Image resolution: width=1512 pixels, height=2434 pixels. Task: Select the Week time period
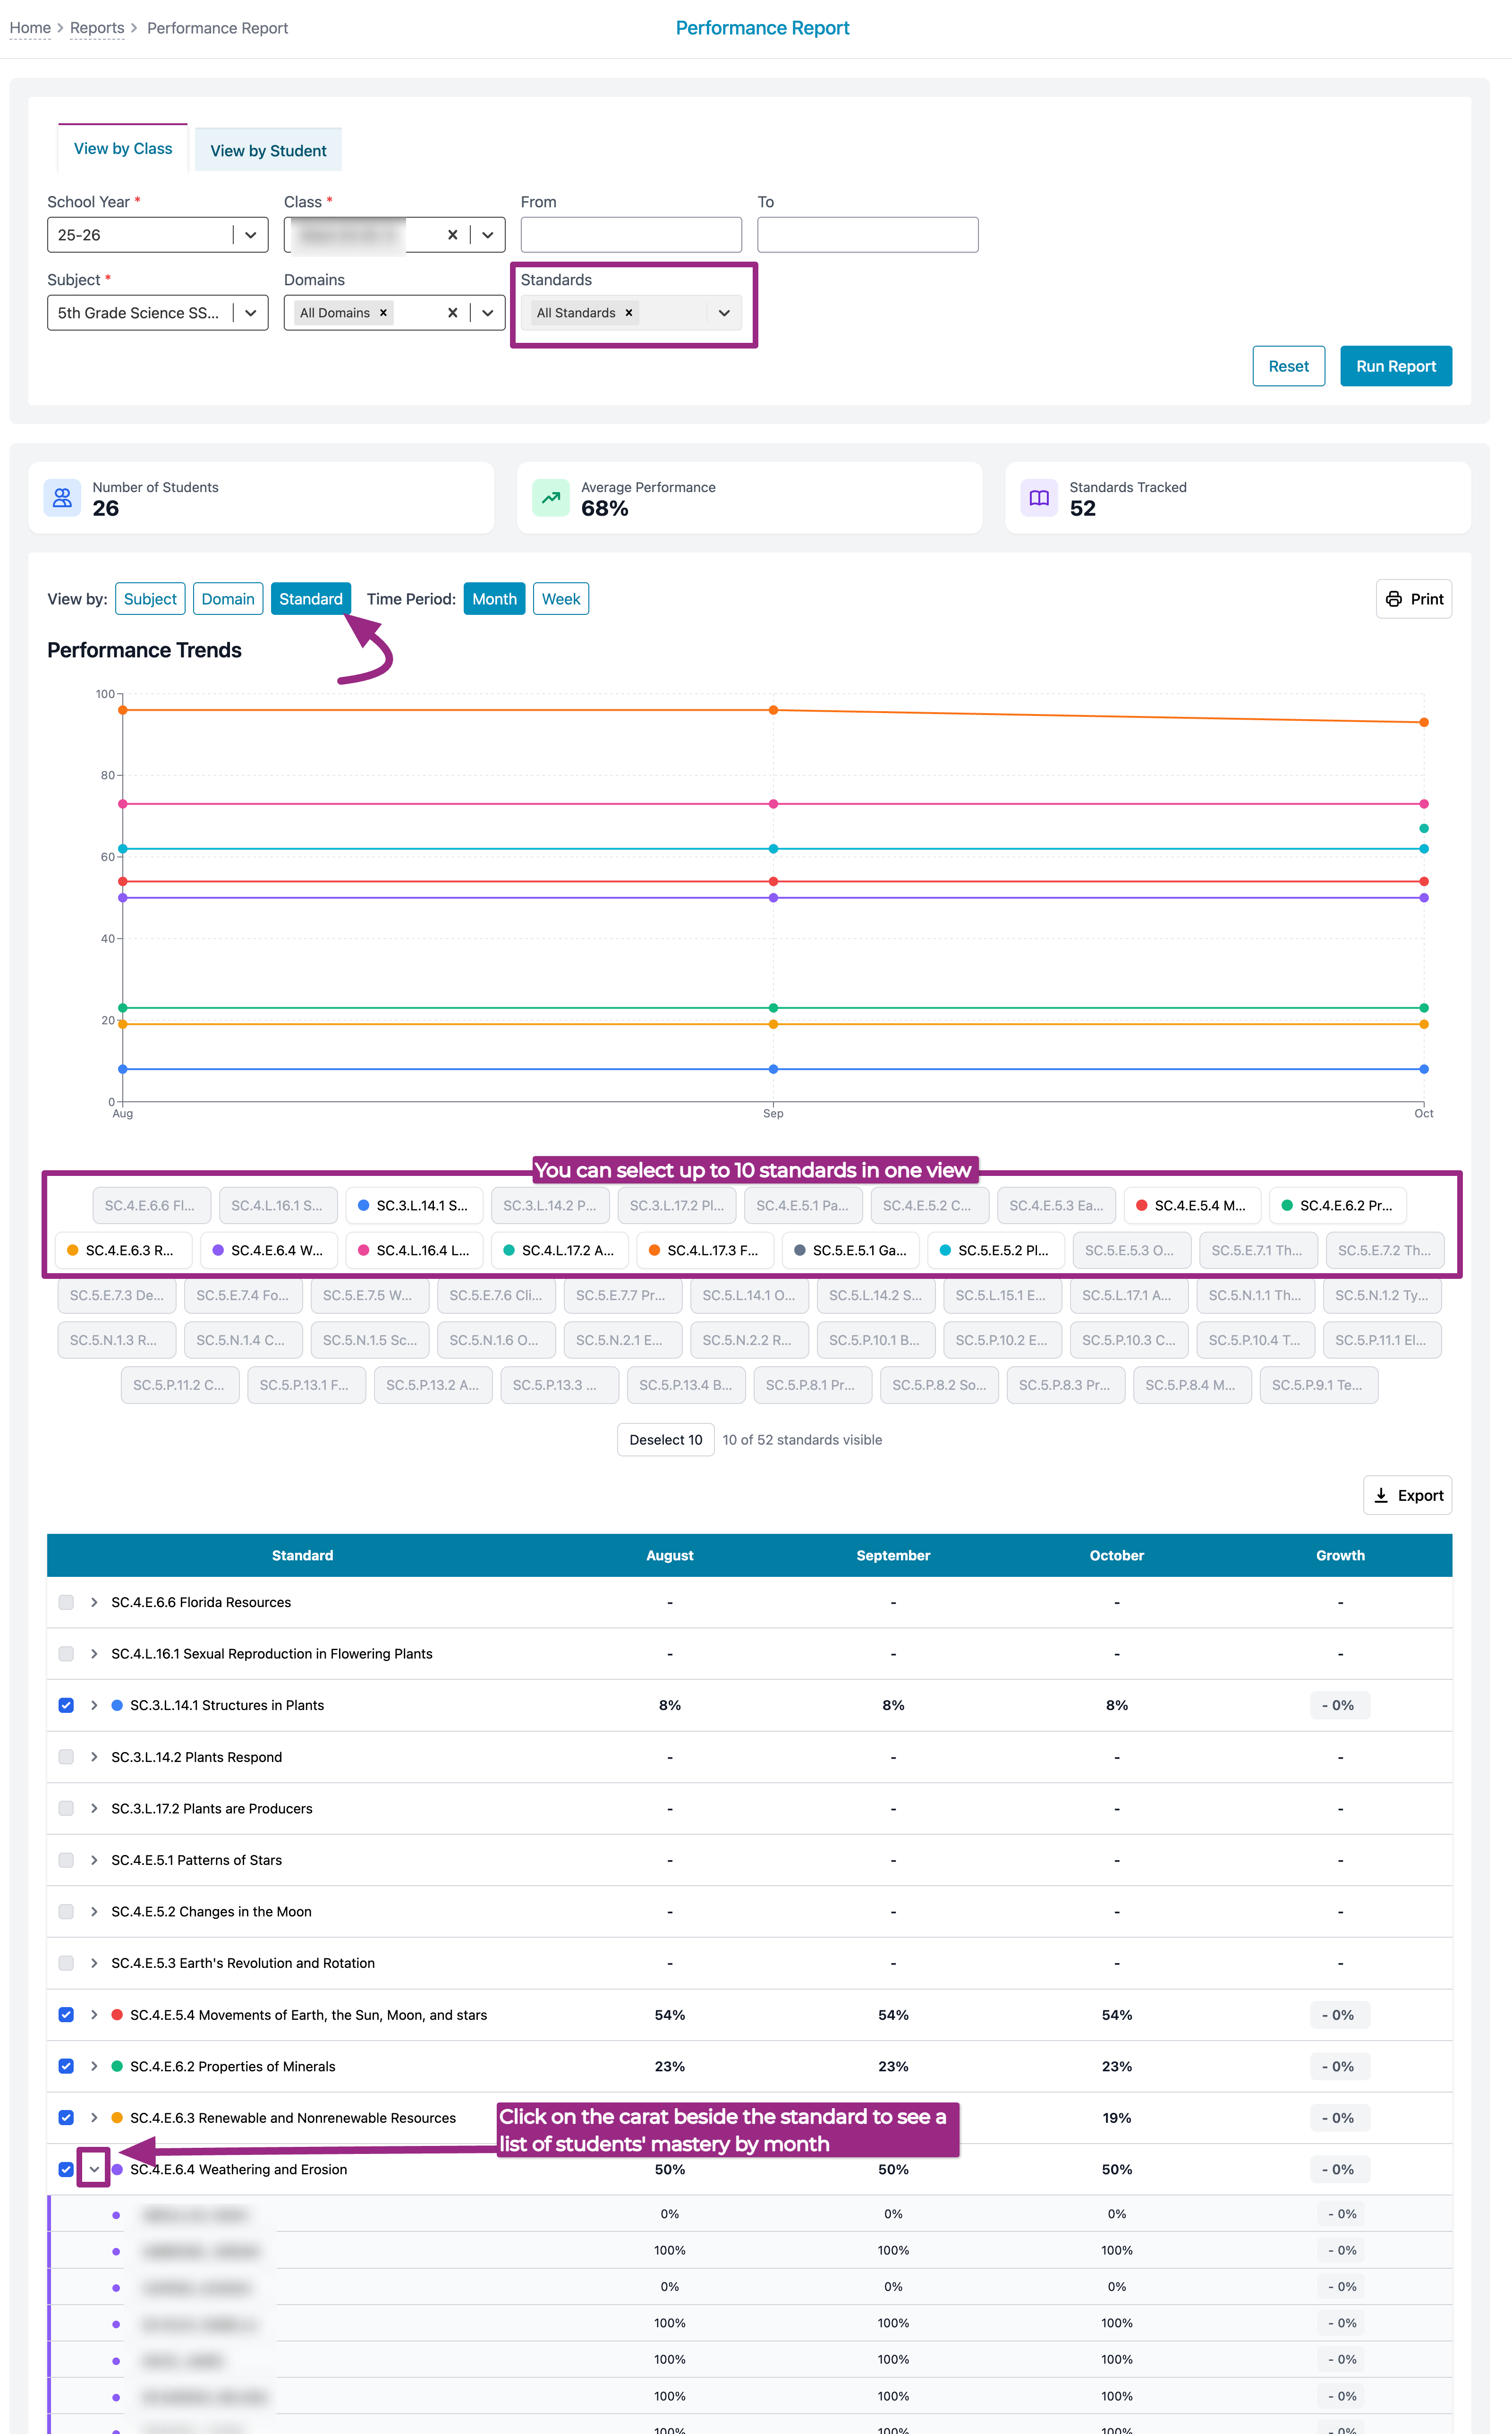(560, 599)
